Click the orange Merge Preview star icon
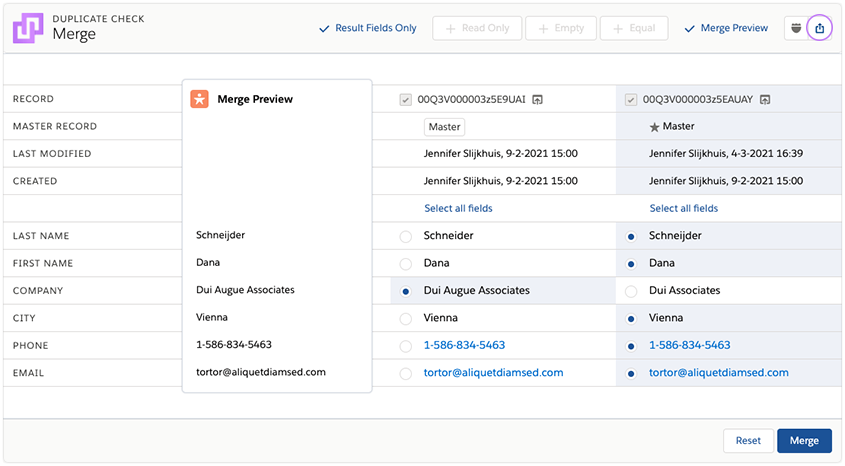This screenshot has height=466, width=845. point(199,99)
